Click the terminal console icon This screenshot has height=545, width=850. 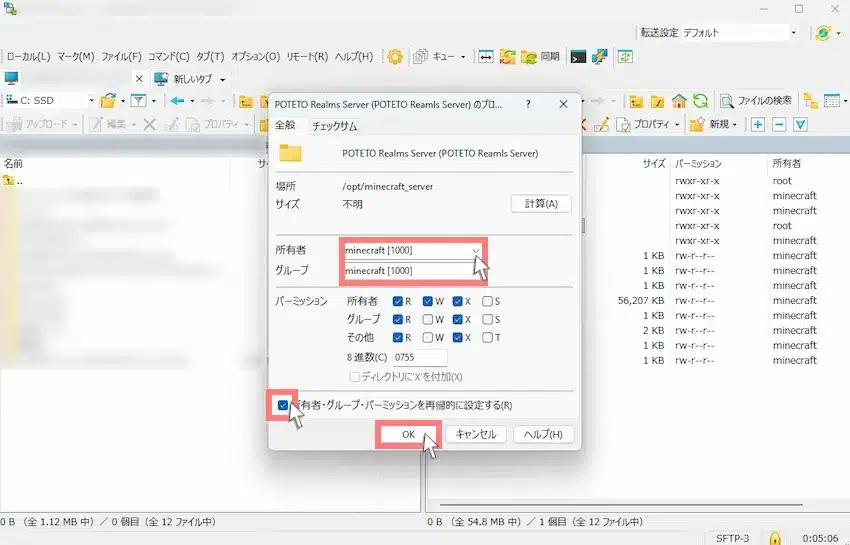tap(578, 57)
